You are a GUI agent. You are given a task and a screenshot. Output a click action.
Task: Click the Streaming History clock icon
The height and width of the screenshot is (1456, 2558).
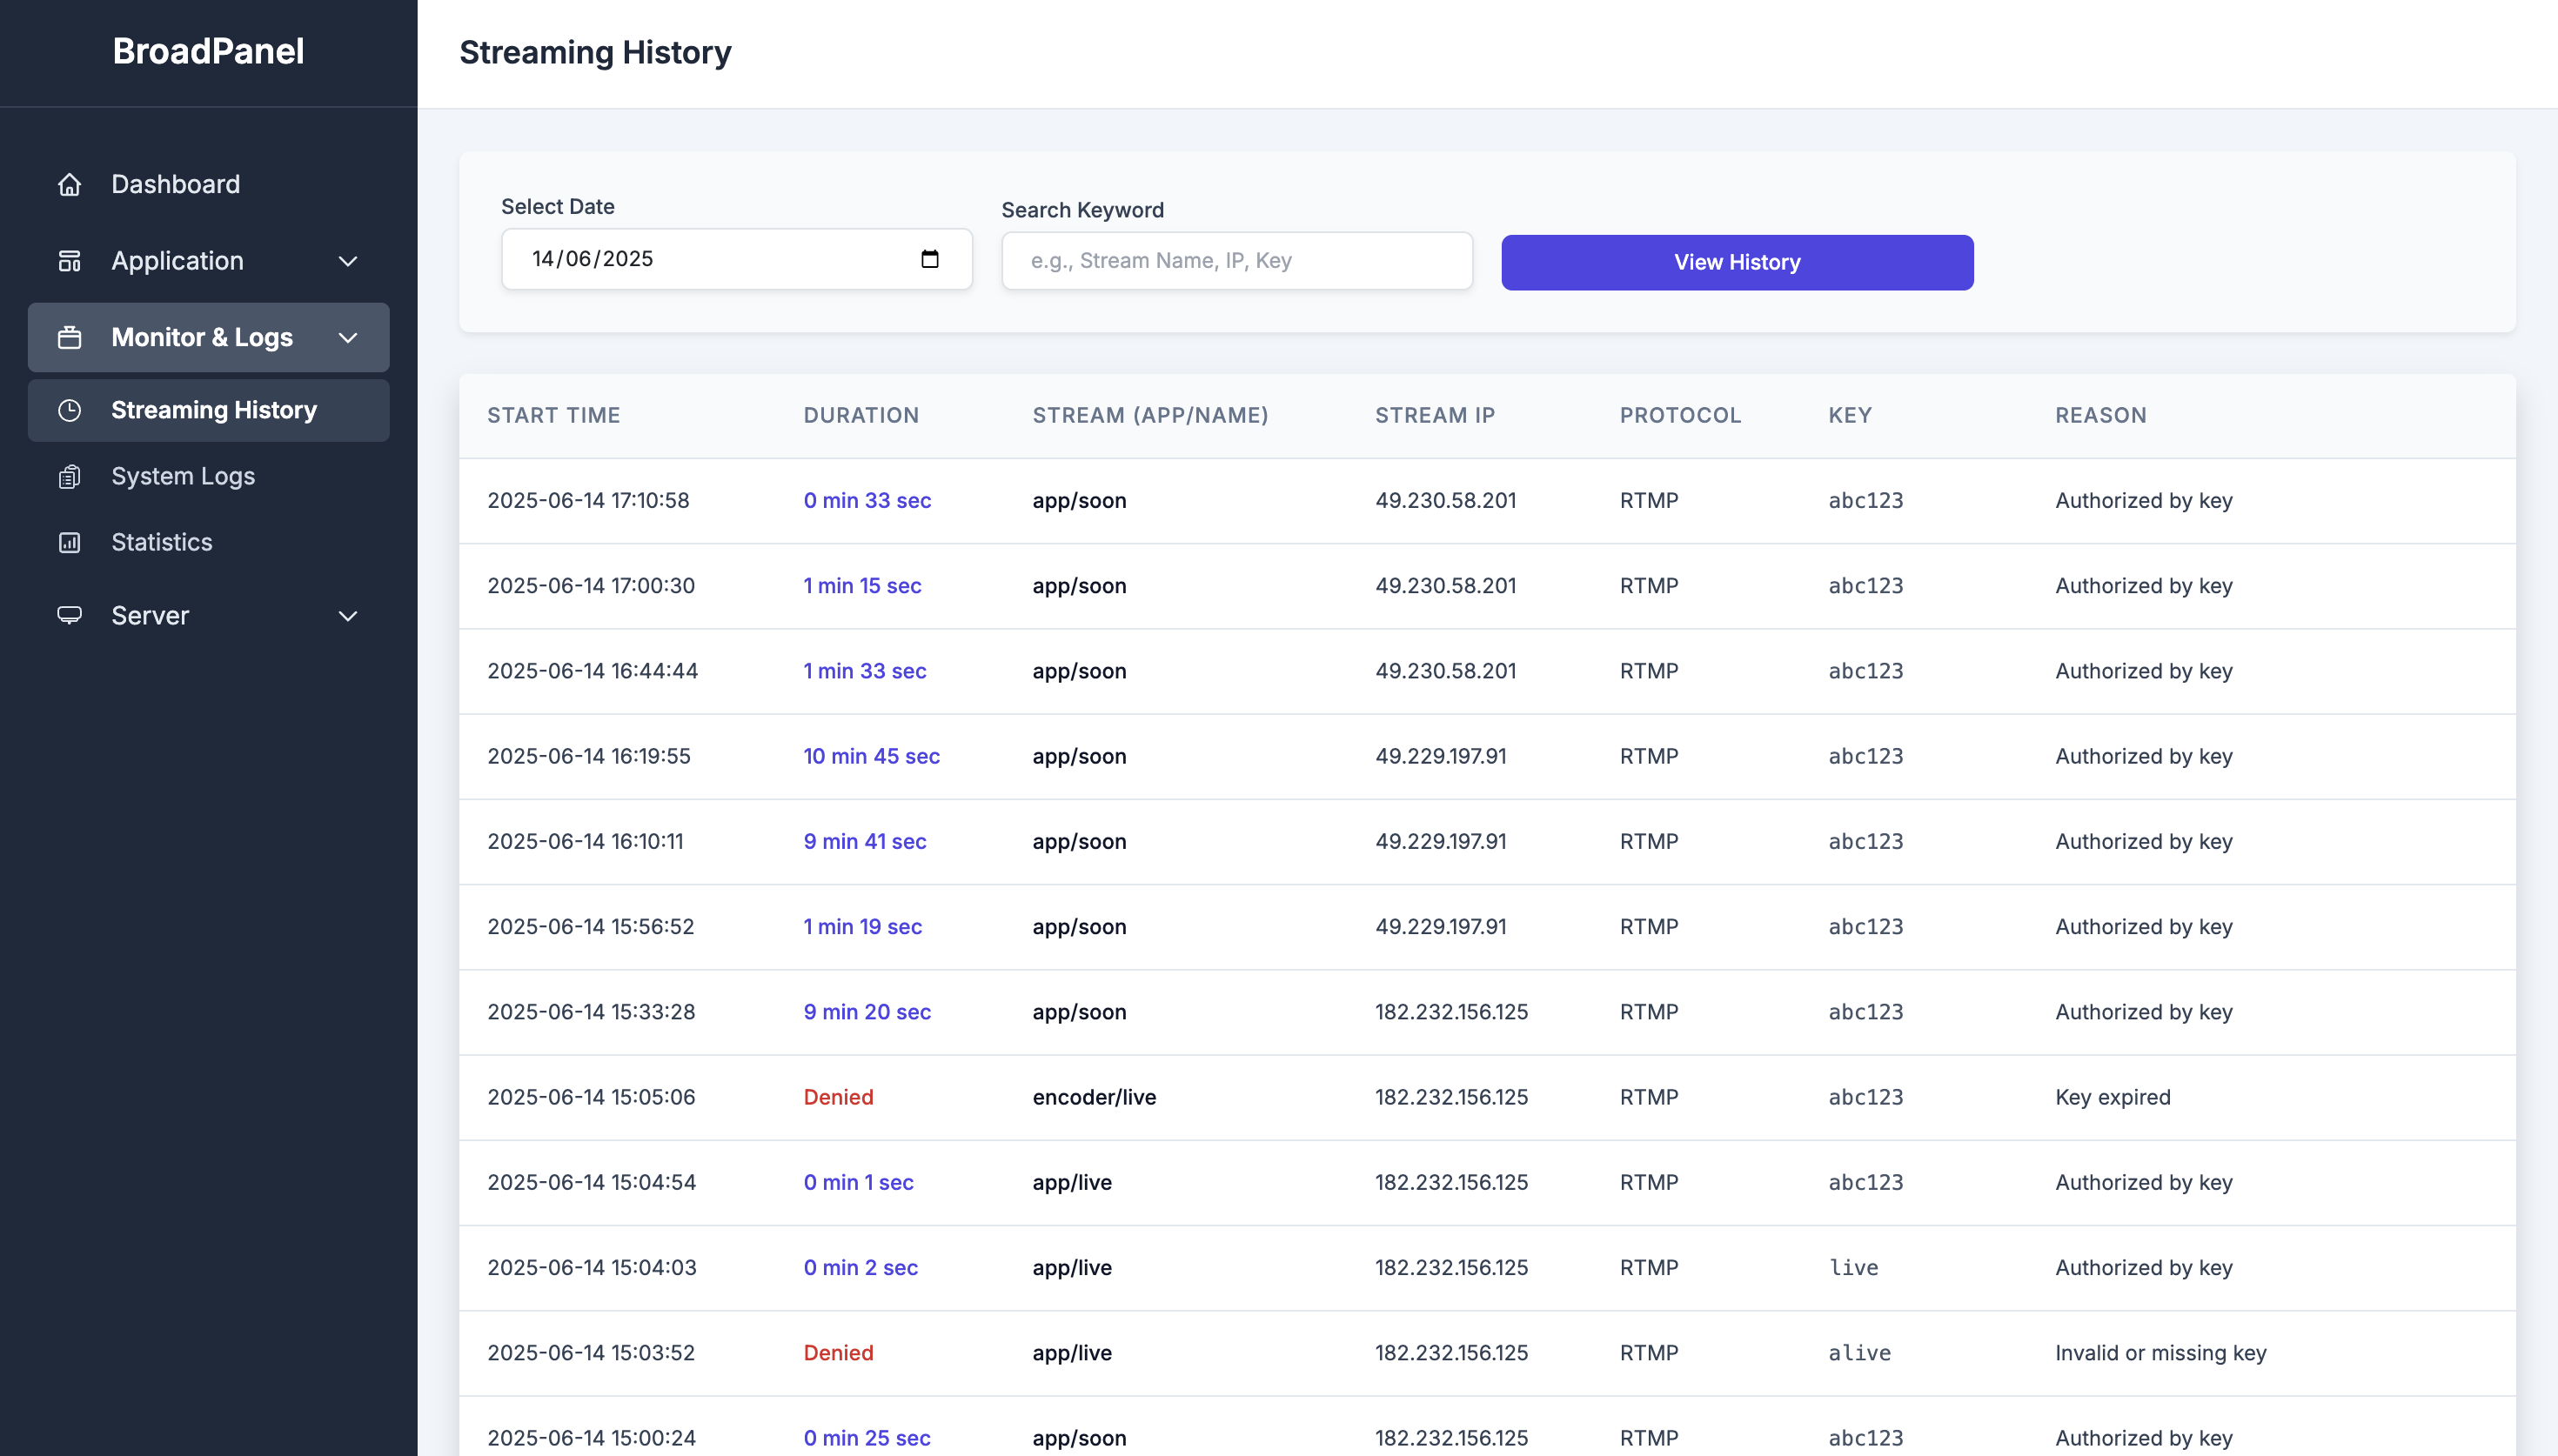coord(69,410)
